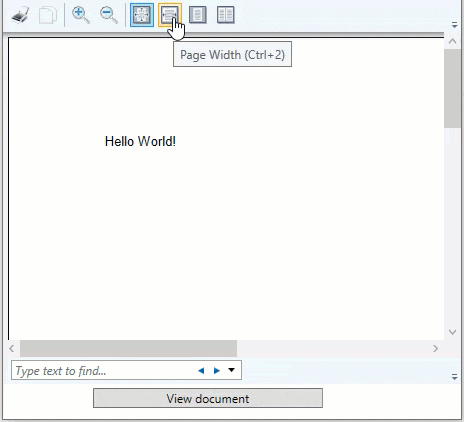Image resolution: width=464 pixels, height=422 pixels.
Task: Zoom out with the minus magnifier icon
Action: (x=109, y=15)
